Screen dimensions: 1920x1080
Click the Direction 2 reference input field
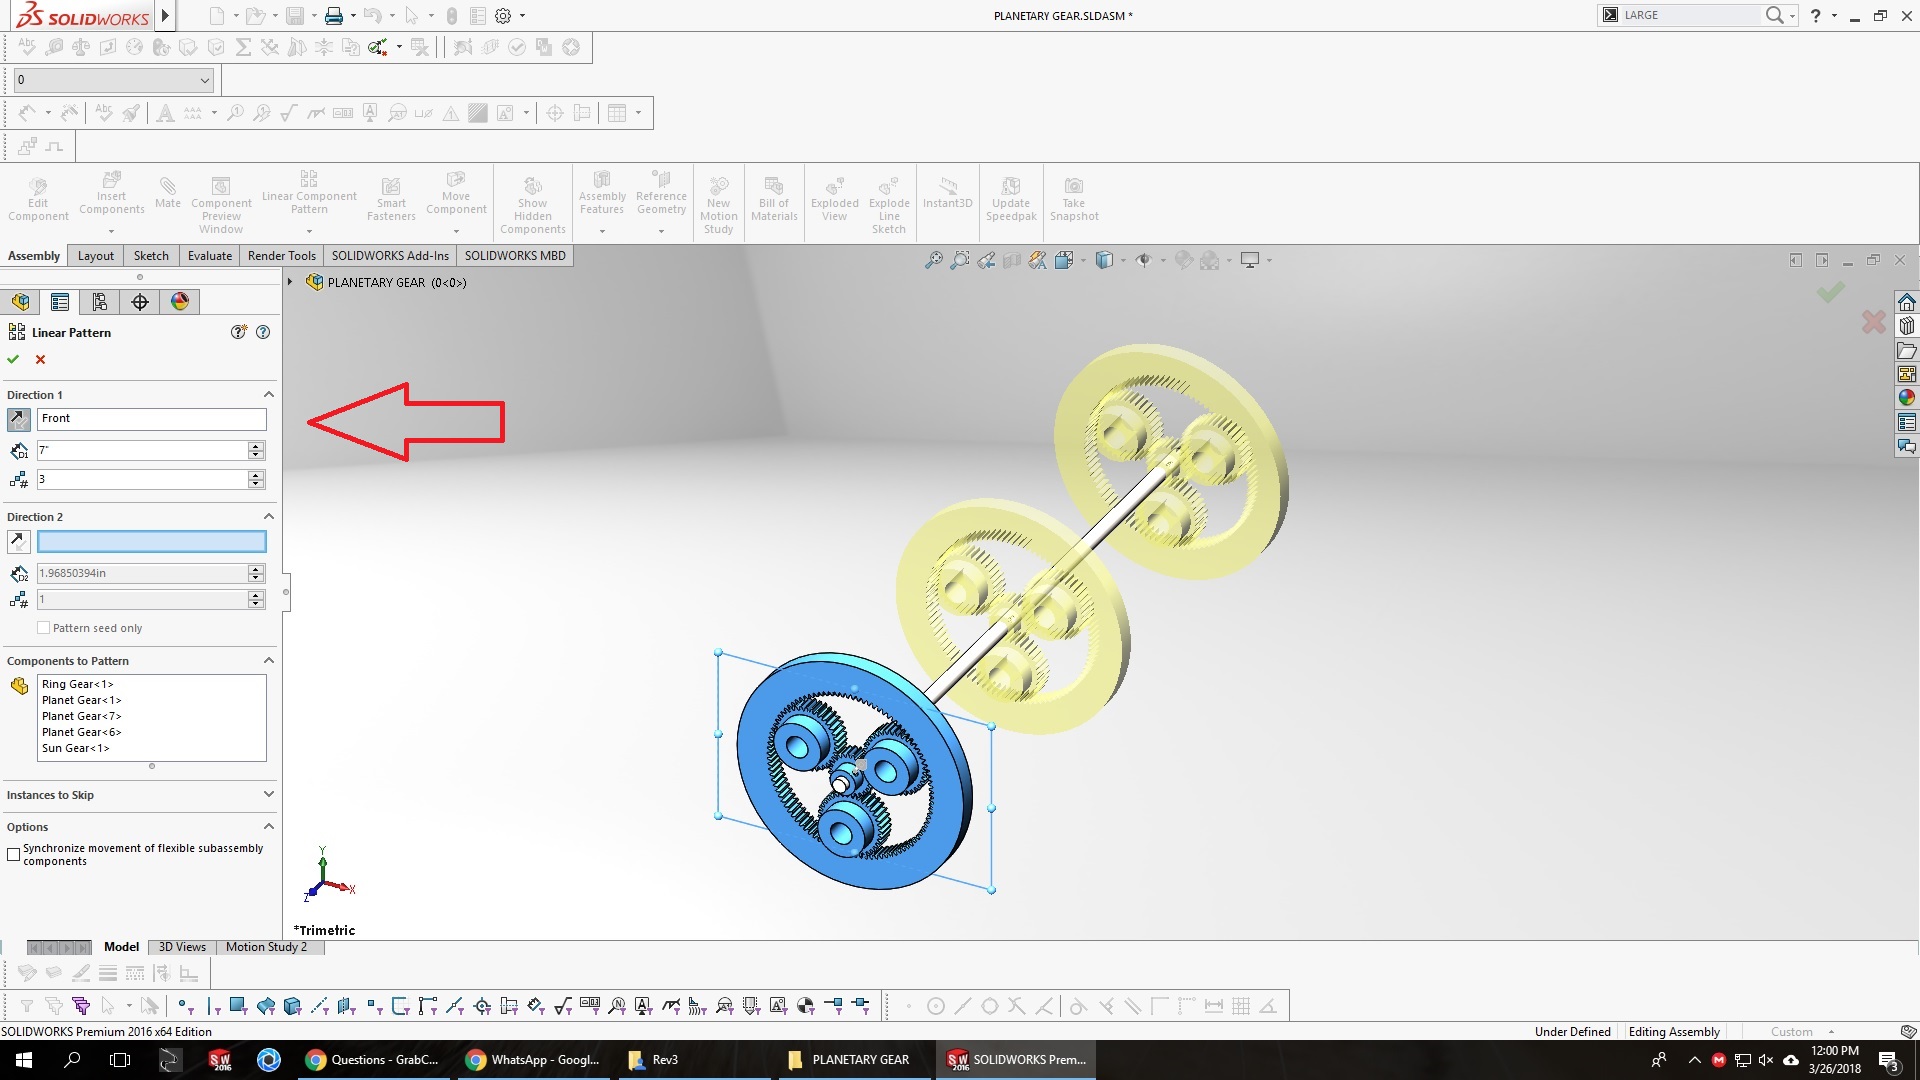point(152,542)
